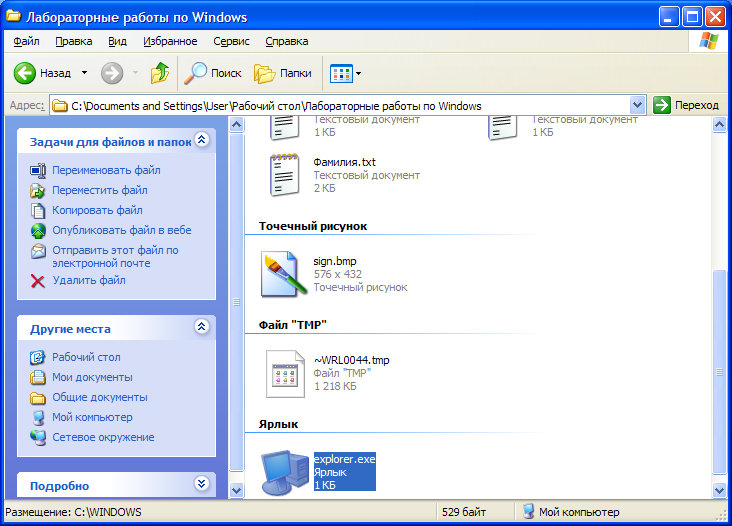The image size is (732, 526).
Task: Collapse the Другие места panel
Action: click(x=202, y=327)
